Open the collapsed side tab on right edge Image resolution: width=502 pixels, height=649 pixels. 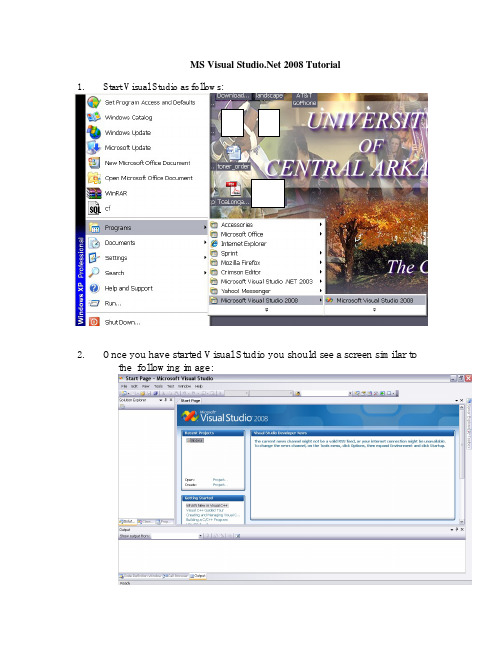click(469, 426)
